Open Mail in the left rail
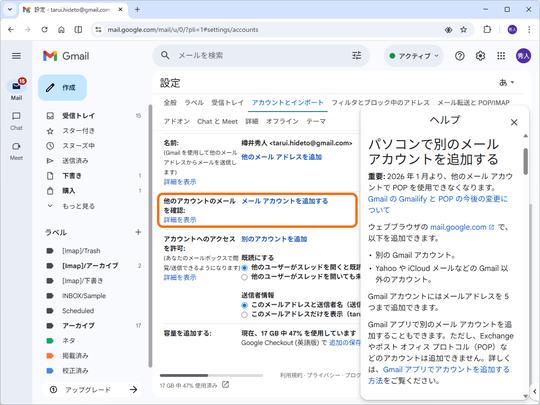This screenshot has height=405, width=540. coord(16,90)
